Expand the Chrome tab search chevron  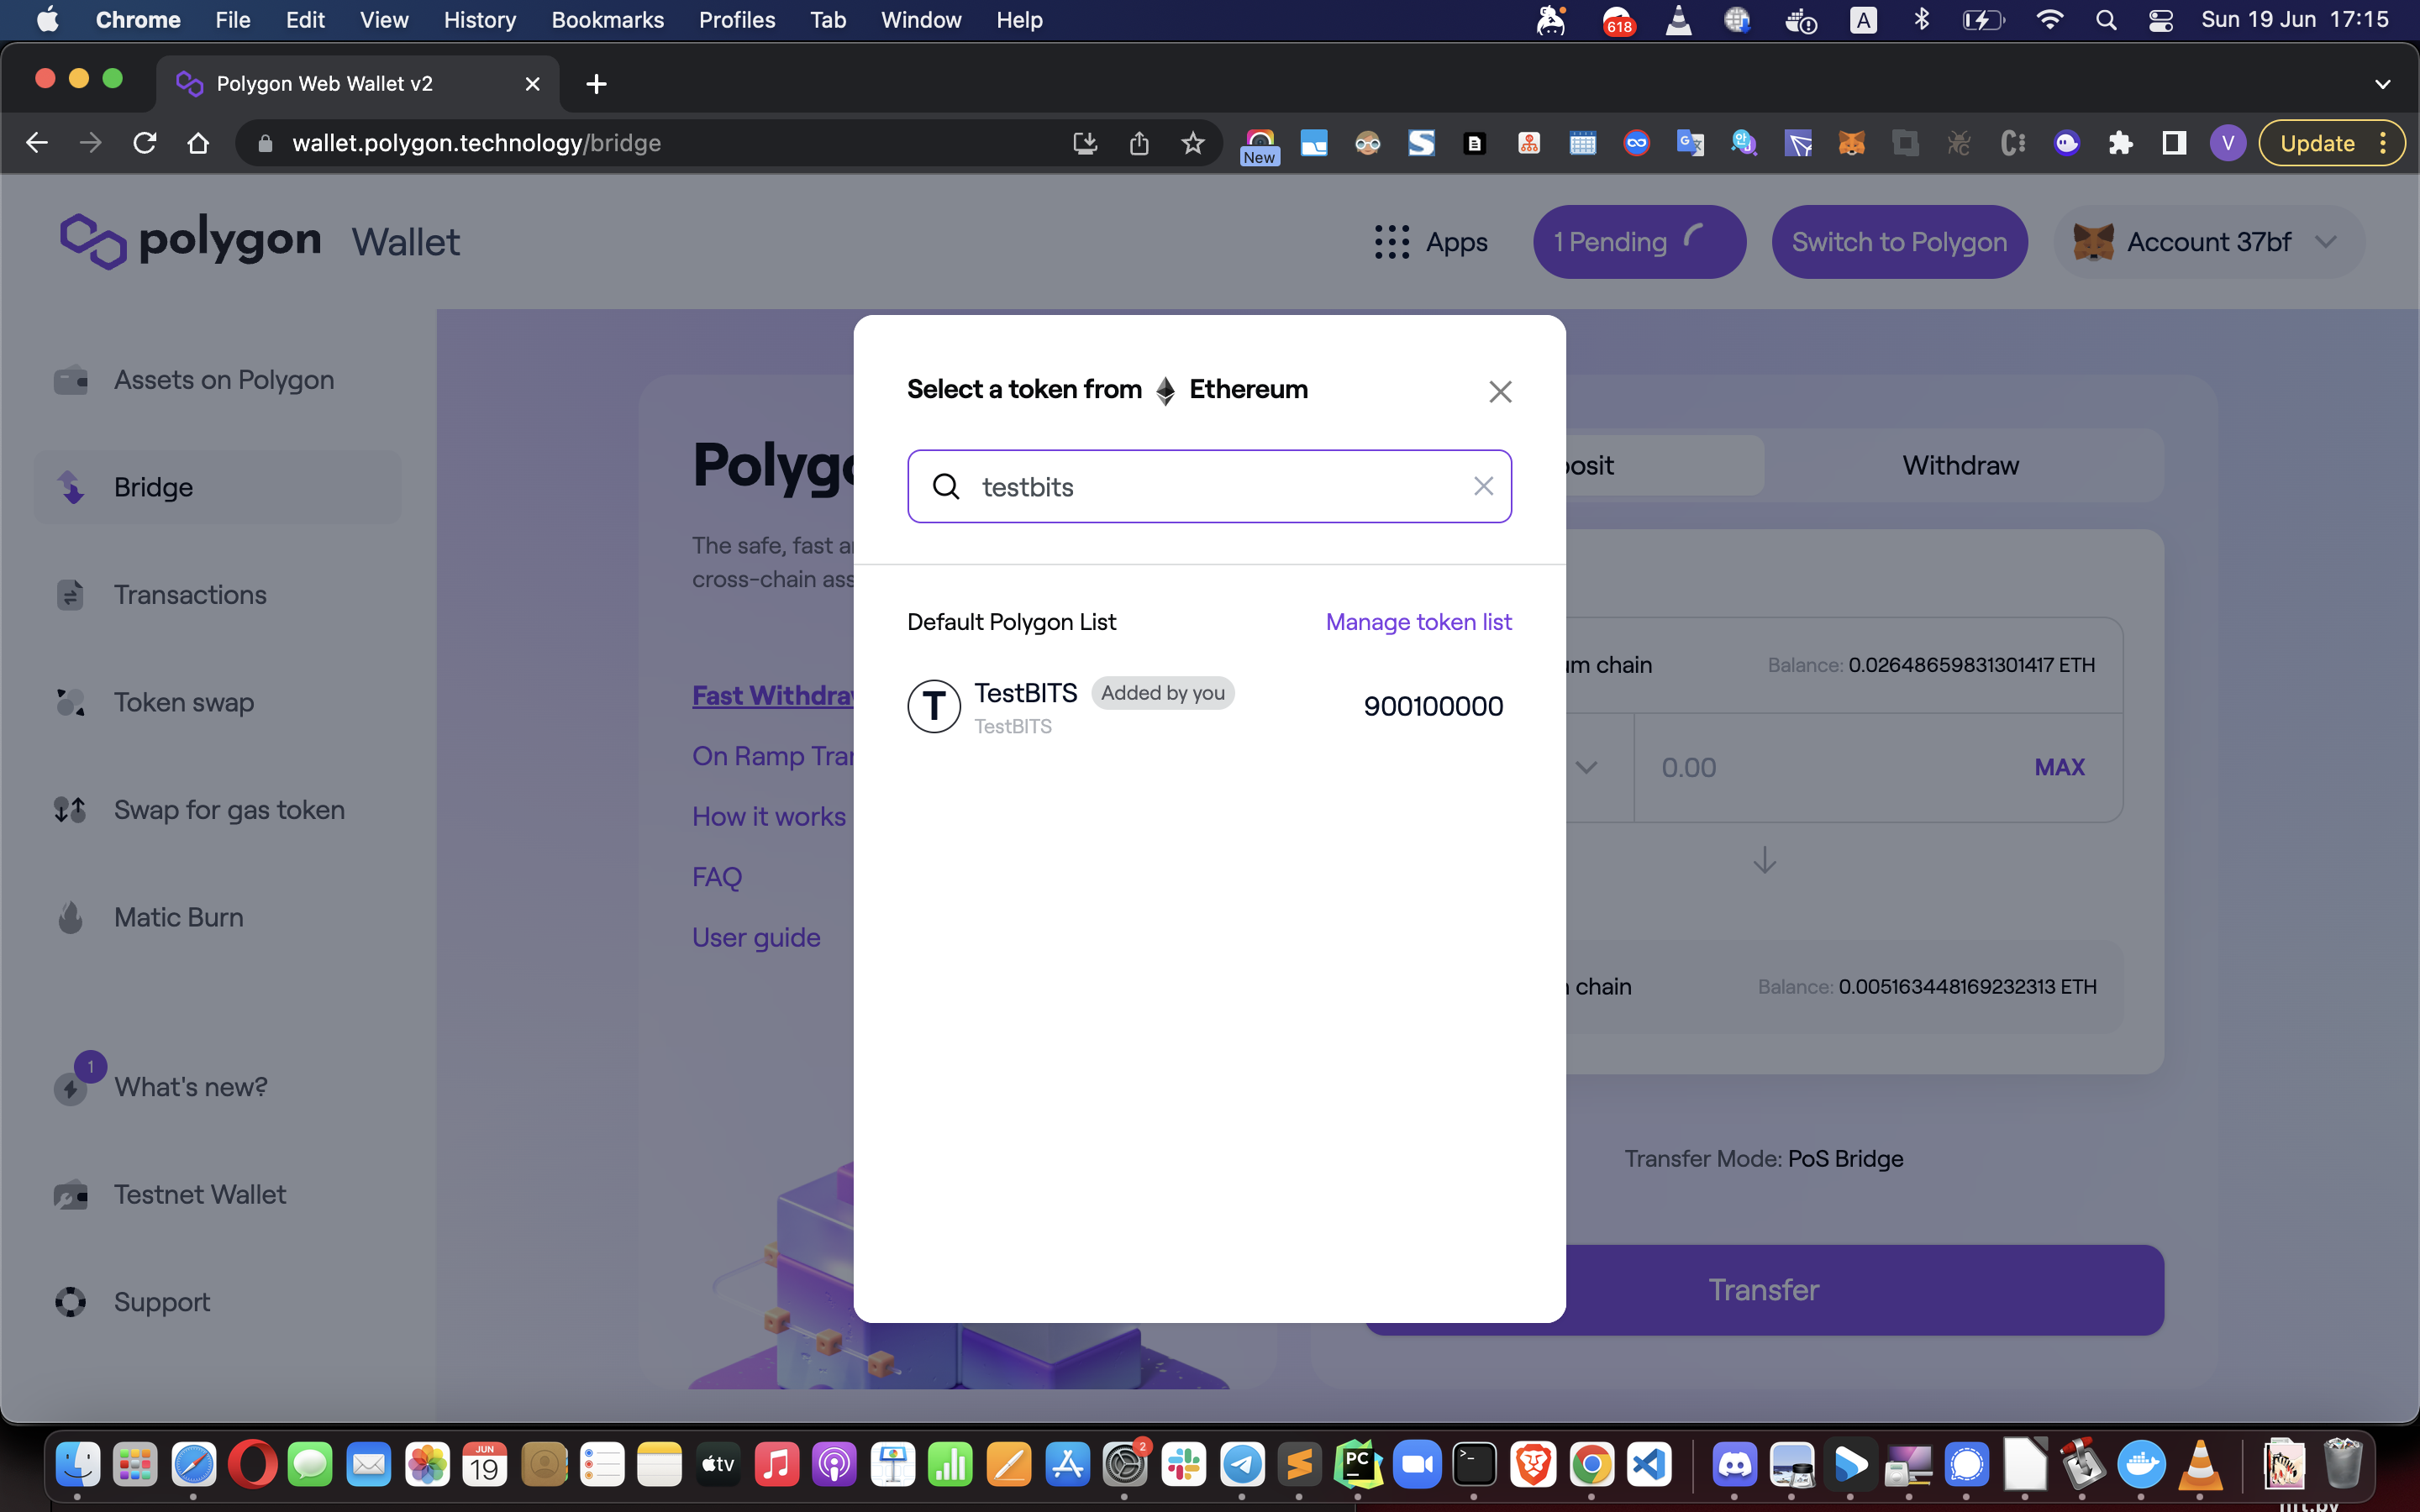pyautogui.click(x=2382, y=84)
